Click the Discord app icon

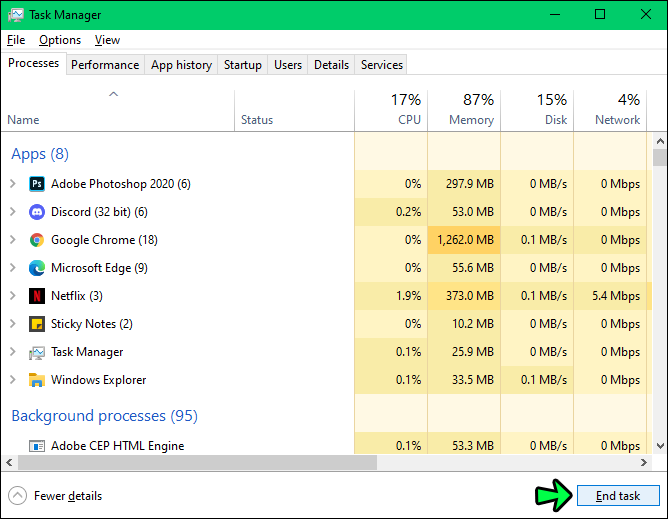pyautogui.click(x=37, y=212)
